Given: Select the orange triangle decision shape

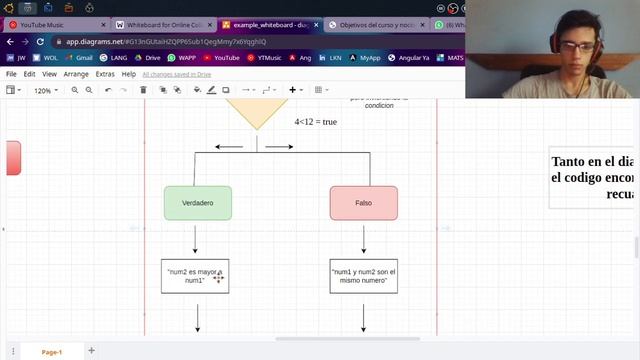Looking at the screenshot, I should coord(257,111).
